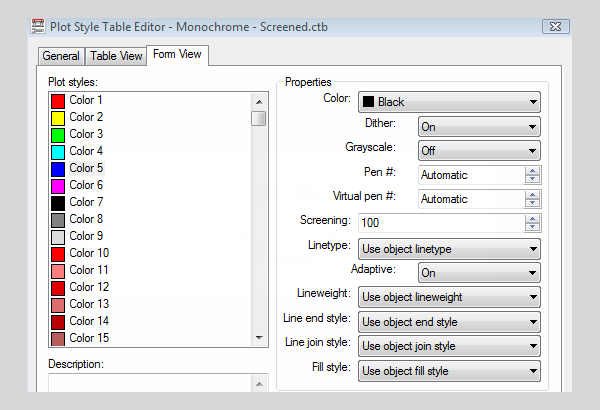Open the Line end style dropdown
The image size is (600, 410).
[449, 322]
